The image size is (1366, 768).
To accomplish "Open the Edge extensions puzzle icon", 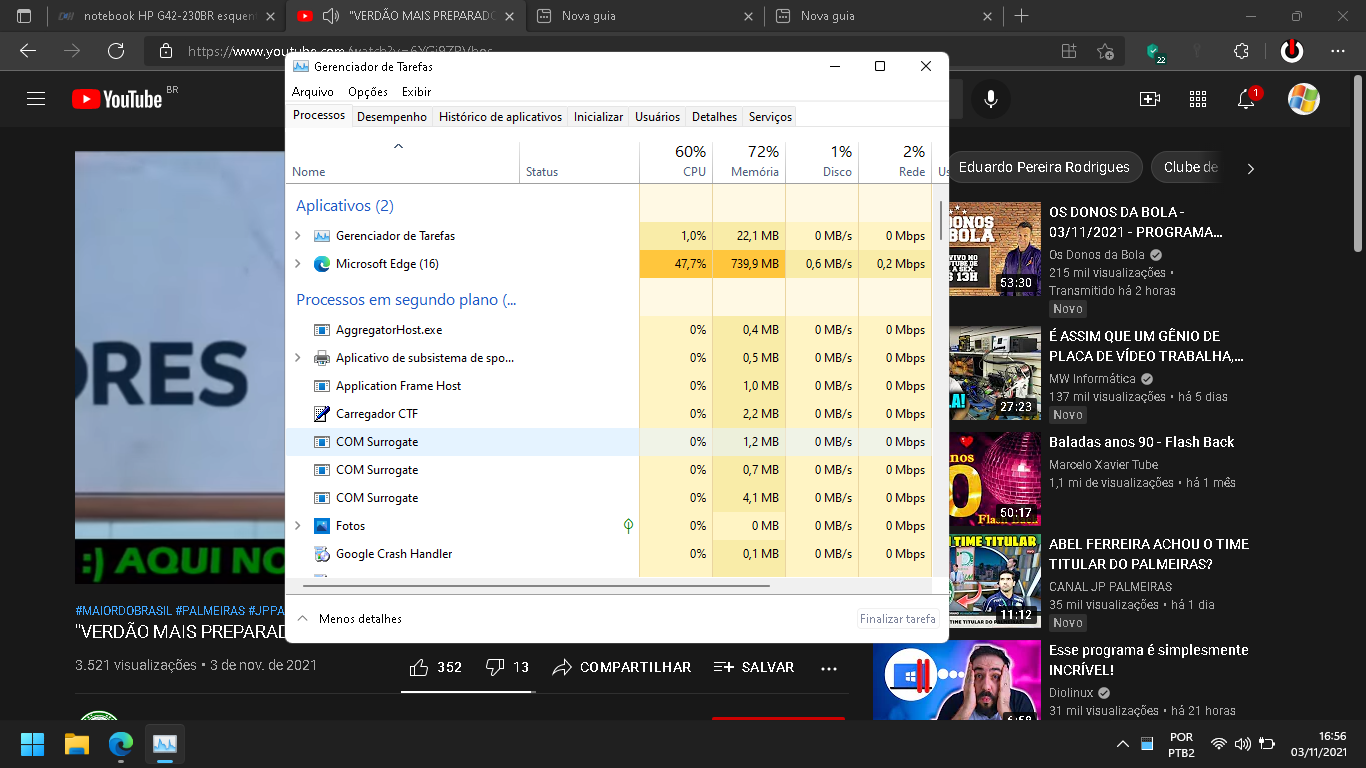I will coord(1242,51).
